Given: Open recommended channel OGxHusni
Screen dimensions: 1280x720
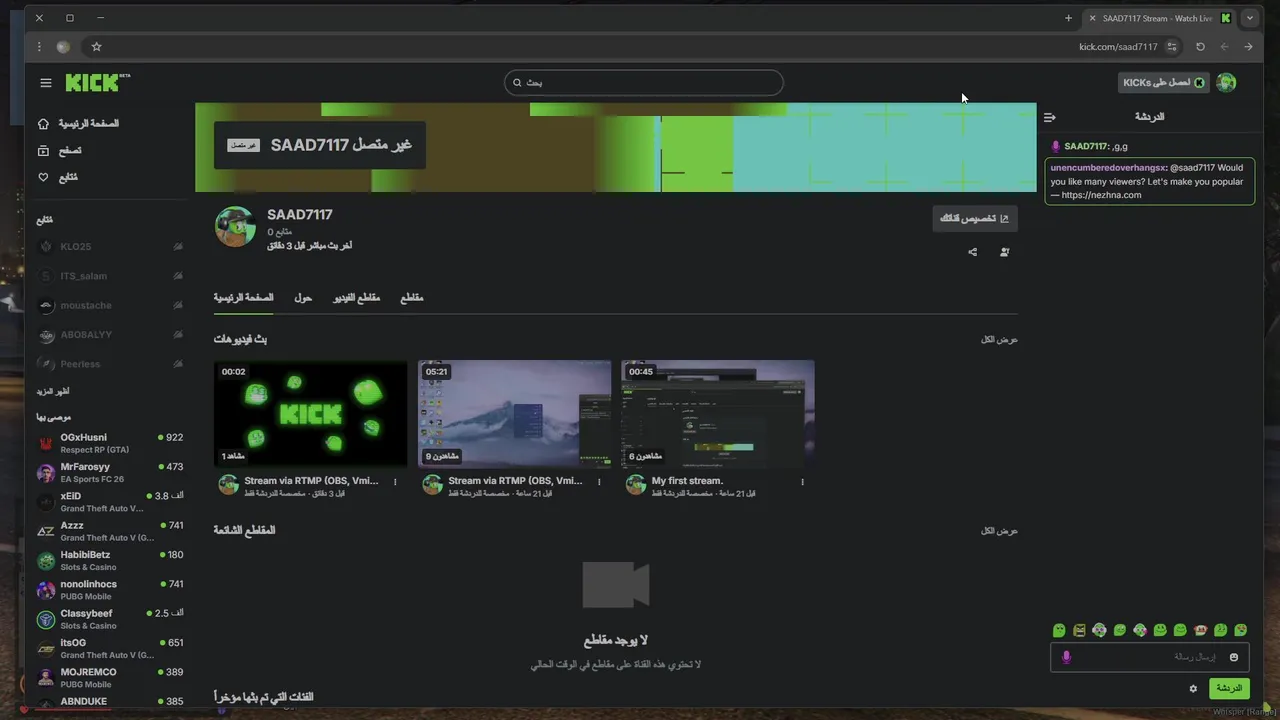Looking at the screenshot, I should [x=110, y=443].
